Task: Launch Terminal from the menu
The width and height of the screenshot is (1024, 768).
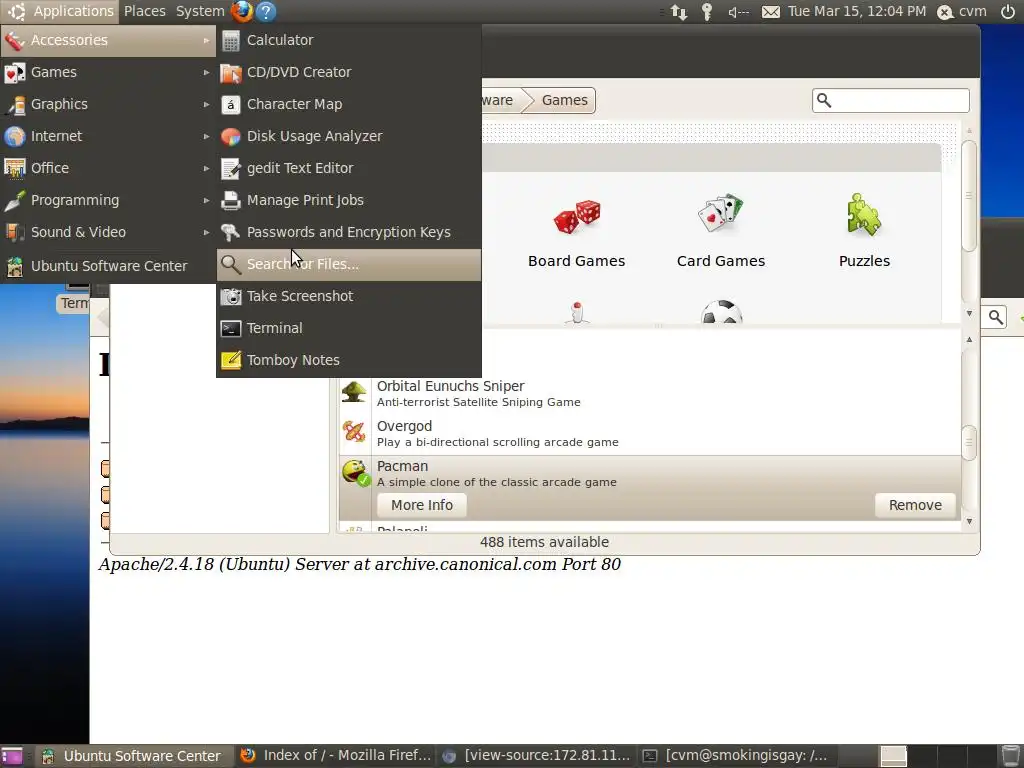Action: pos(349,328)
